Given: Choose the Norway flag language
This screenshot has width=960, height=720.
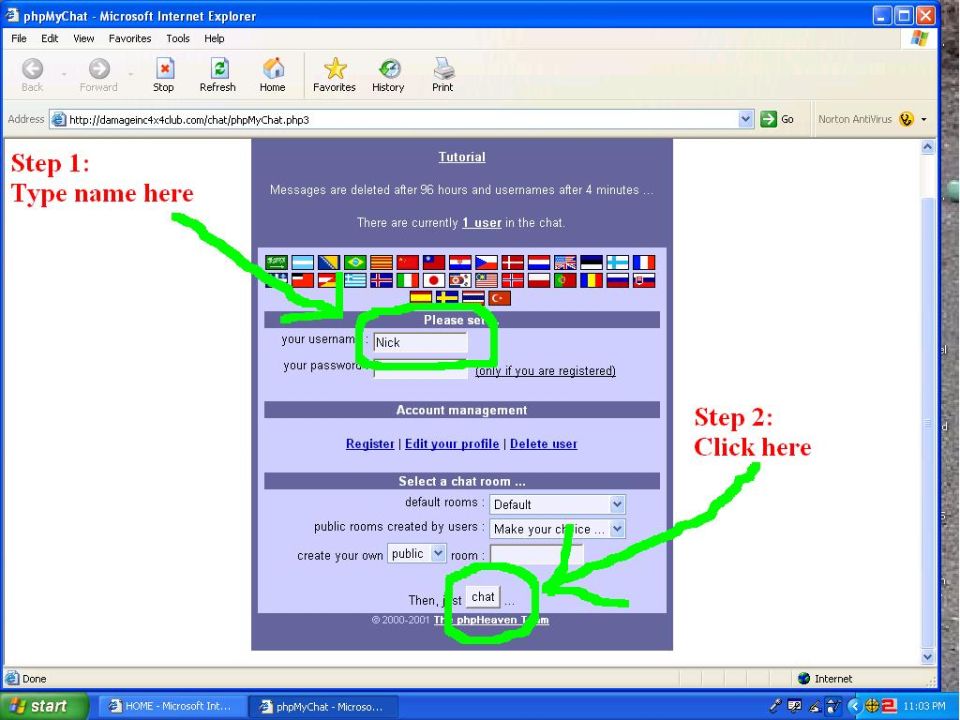Looking at the screenshot, I should pyautogui.click(x=513, y=280).
